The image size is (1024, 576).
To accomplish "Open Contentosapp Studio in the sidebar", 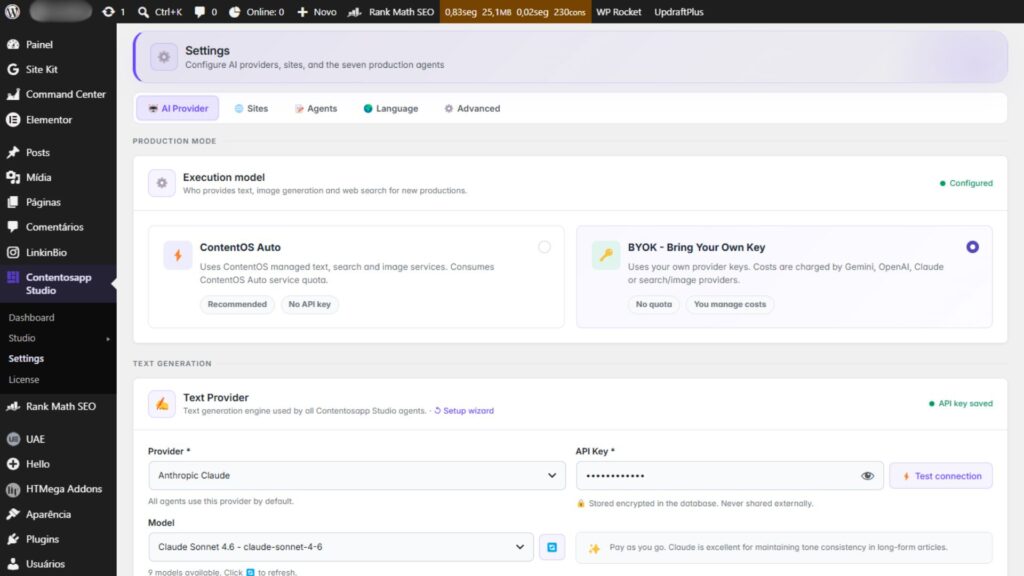I will click(58, 283).
